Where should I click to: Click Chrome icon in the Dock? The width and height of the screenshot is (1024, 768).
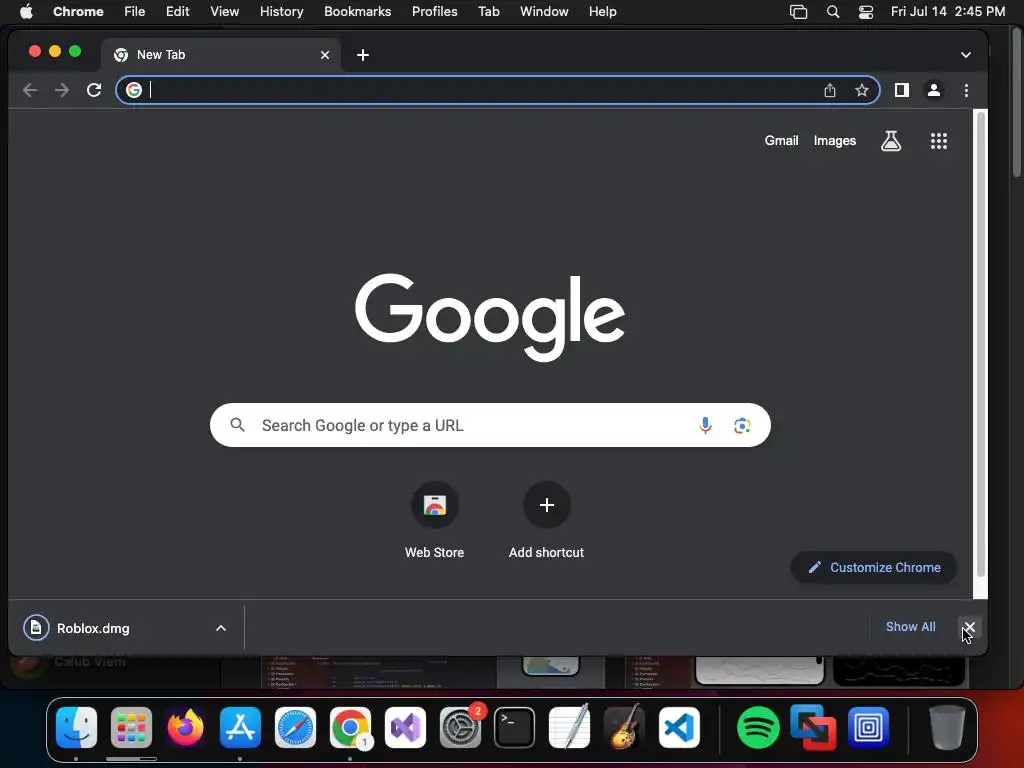coord(351,728)
